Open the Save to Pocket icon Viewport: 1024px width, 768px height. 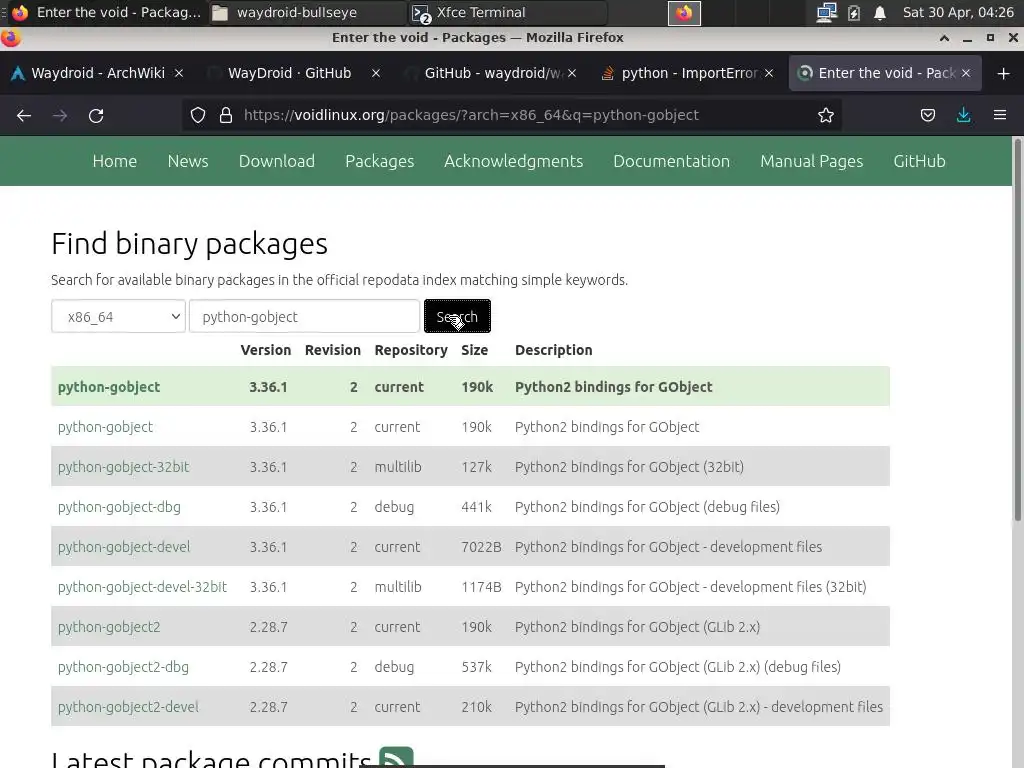click(927, 116)
